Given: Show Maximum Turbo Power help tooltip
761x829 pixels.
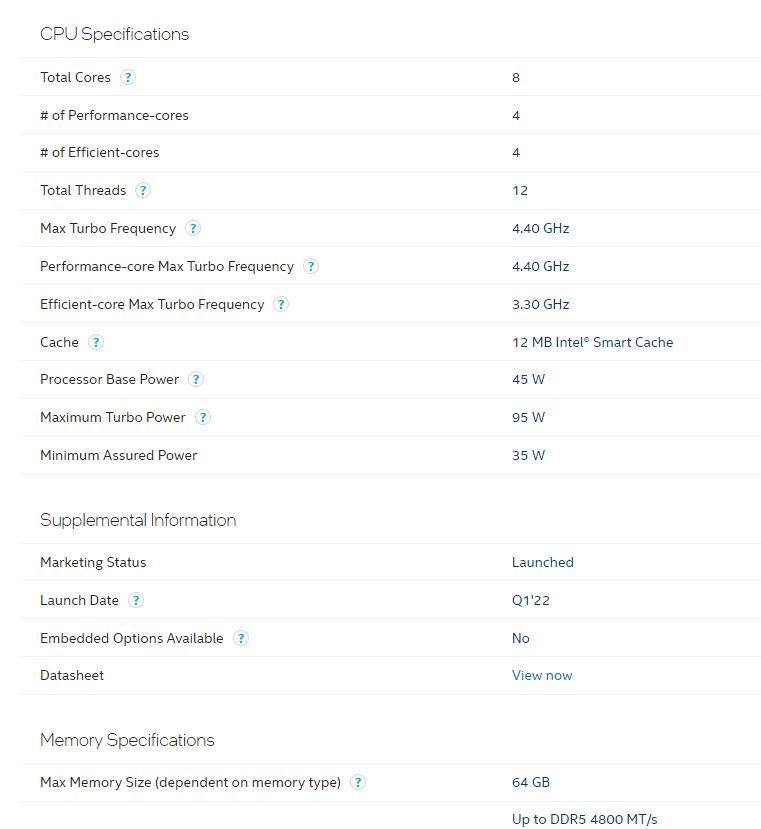Looking at the screenshot, I should click(203, 417).
